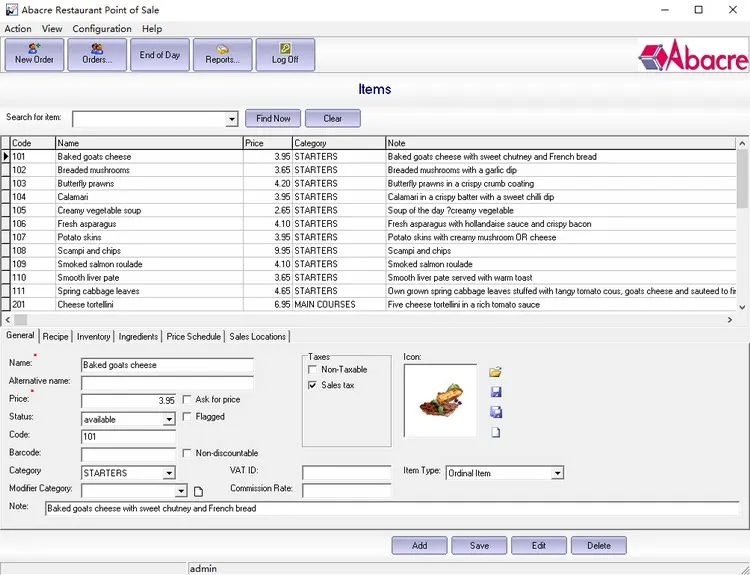Screen dimensions: 750x575
Task: Click the table scroll up arrow
Action: pyautogui.click(x=742, y=143)
